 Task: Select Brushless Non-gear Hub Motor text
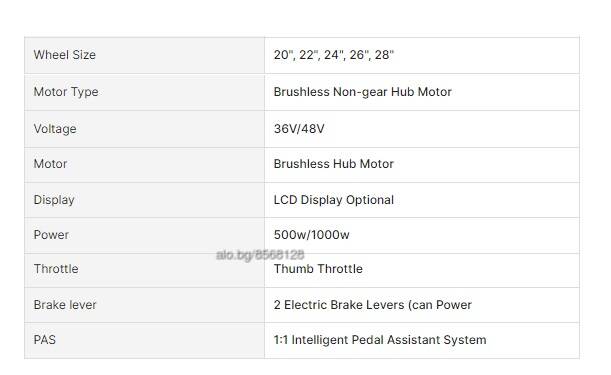tap(362, 92)
